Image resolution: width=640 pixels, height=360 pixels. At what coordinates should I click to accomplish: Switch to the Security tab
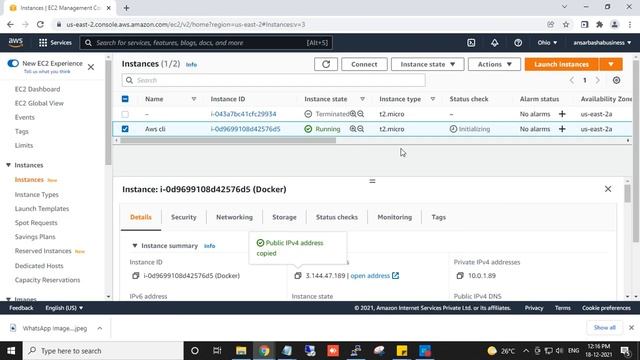pos(183,217)
